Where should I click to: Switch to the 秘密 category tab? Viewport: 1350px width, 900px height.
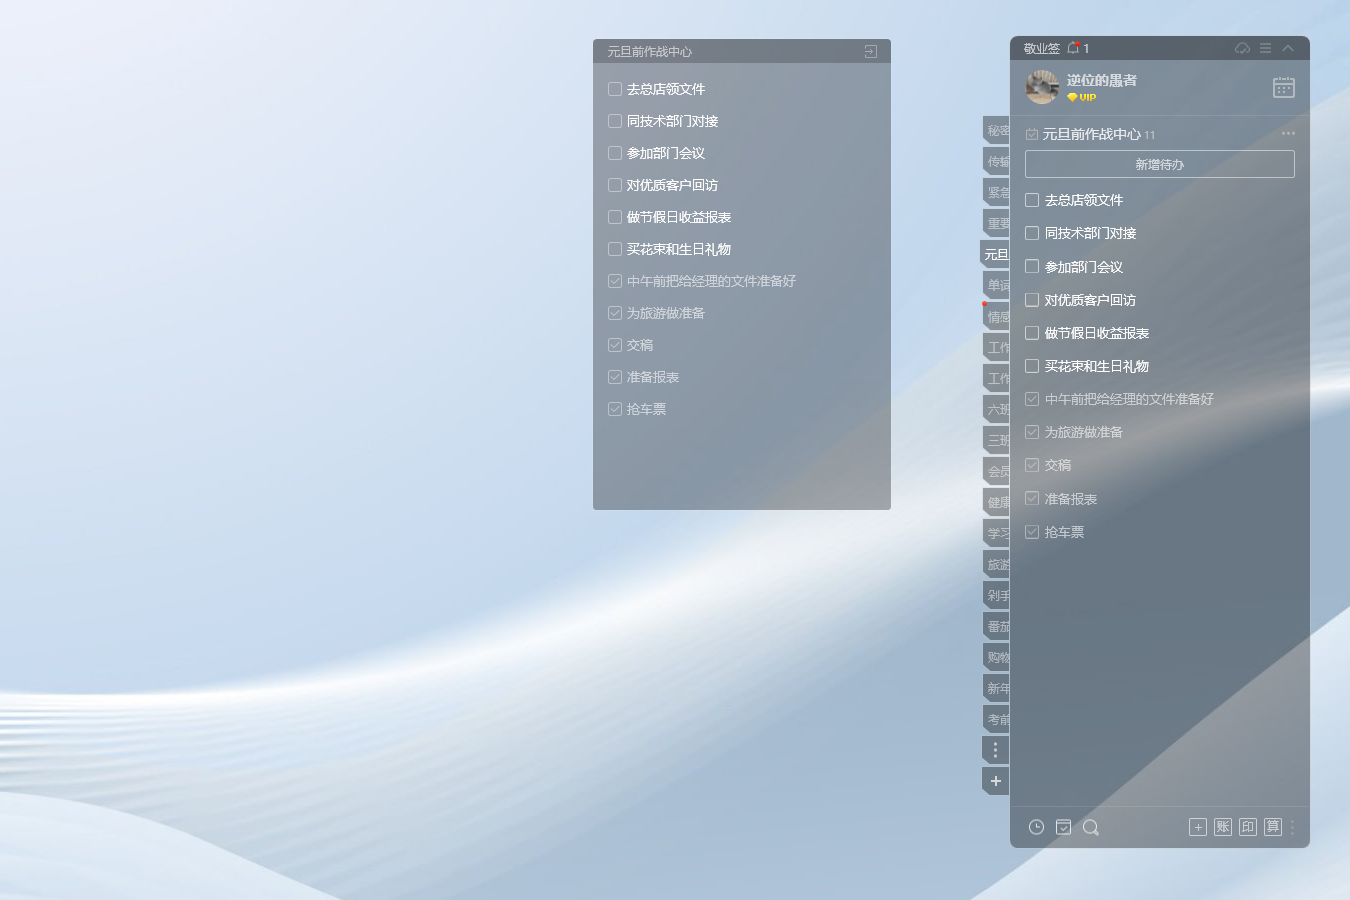[x=997, y=130]
